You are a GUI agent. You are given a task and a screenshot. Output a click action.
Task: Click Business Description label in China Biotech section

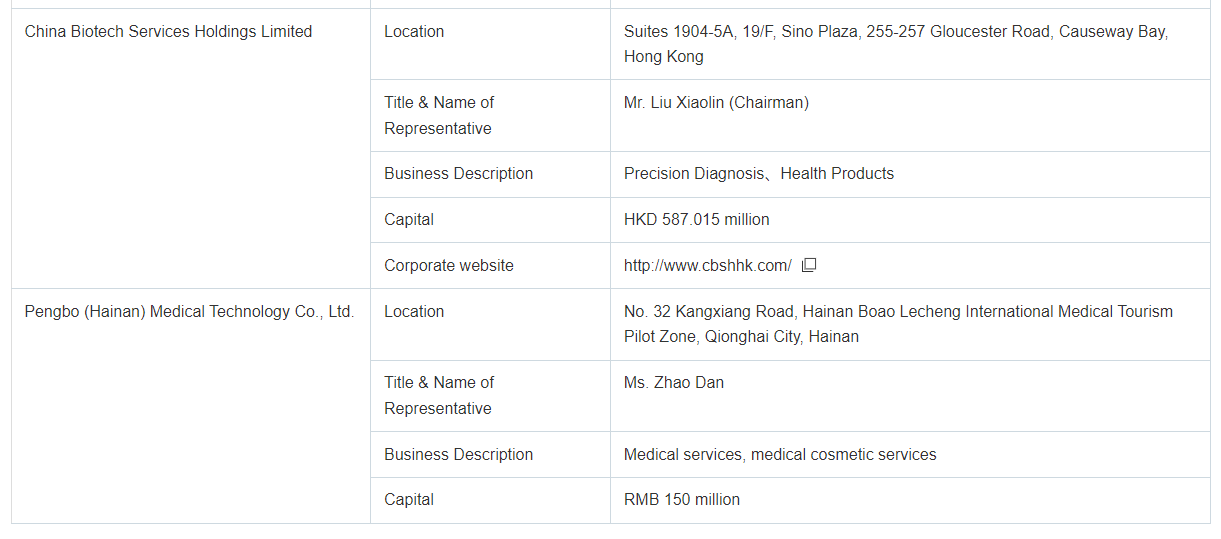[458, 174]
